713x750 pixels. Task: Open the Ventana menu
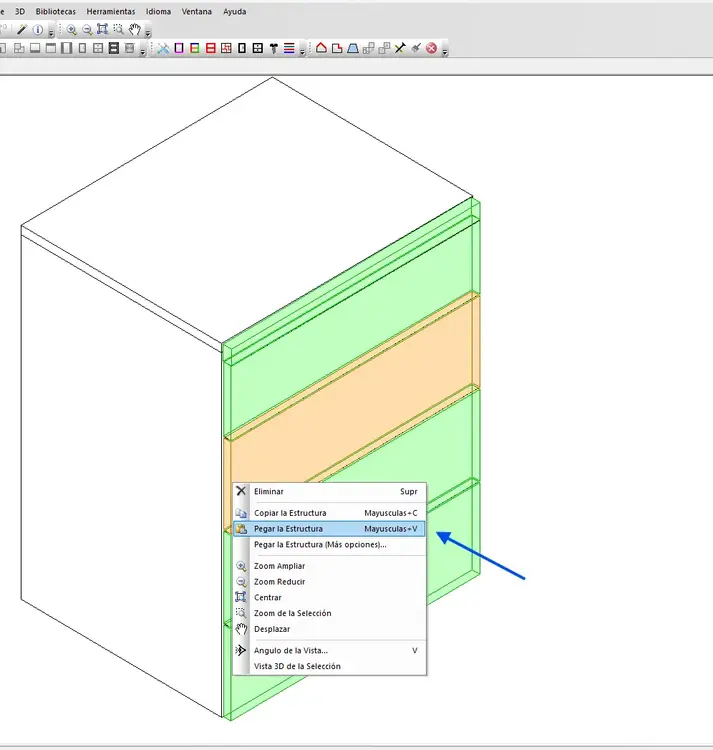click(196, 11)
